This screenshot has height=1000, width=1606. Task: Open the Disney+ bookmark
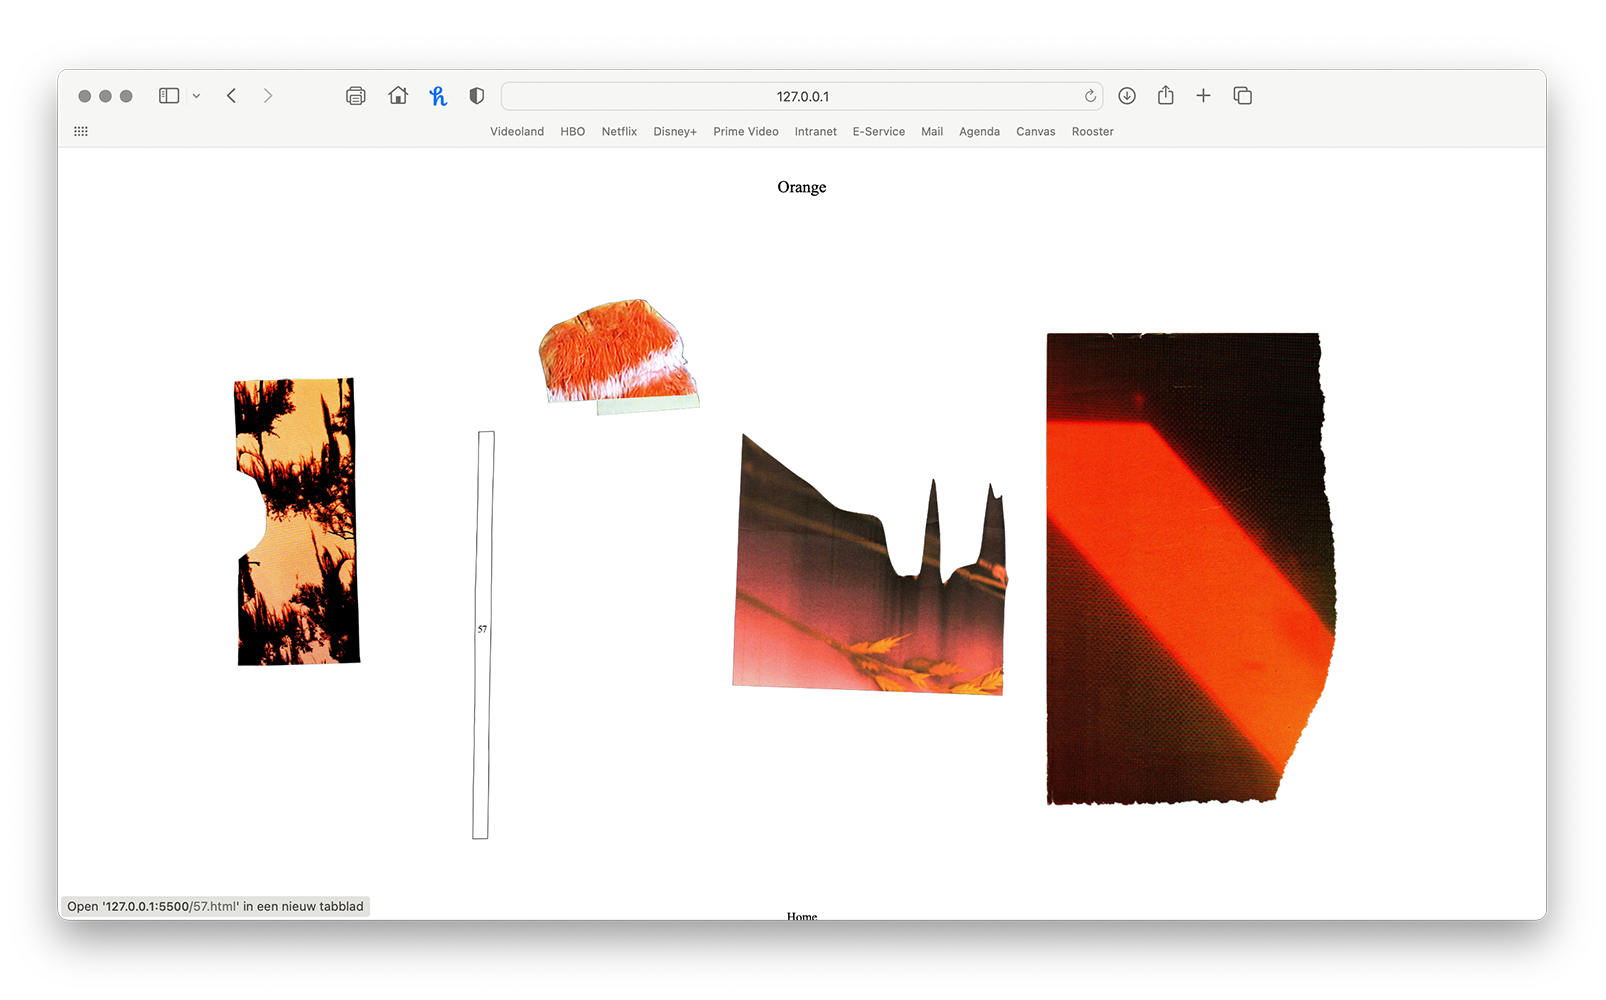(x=675, y=131)
